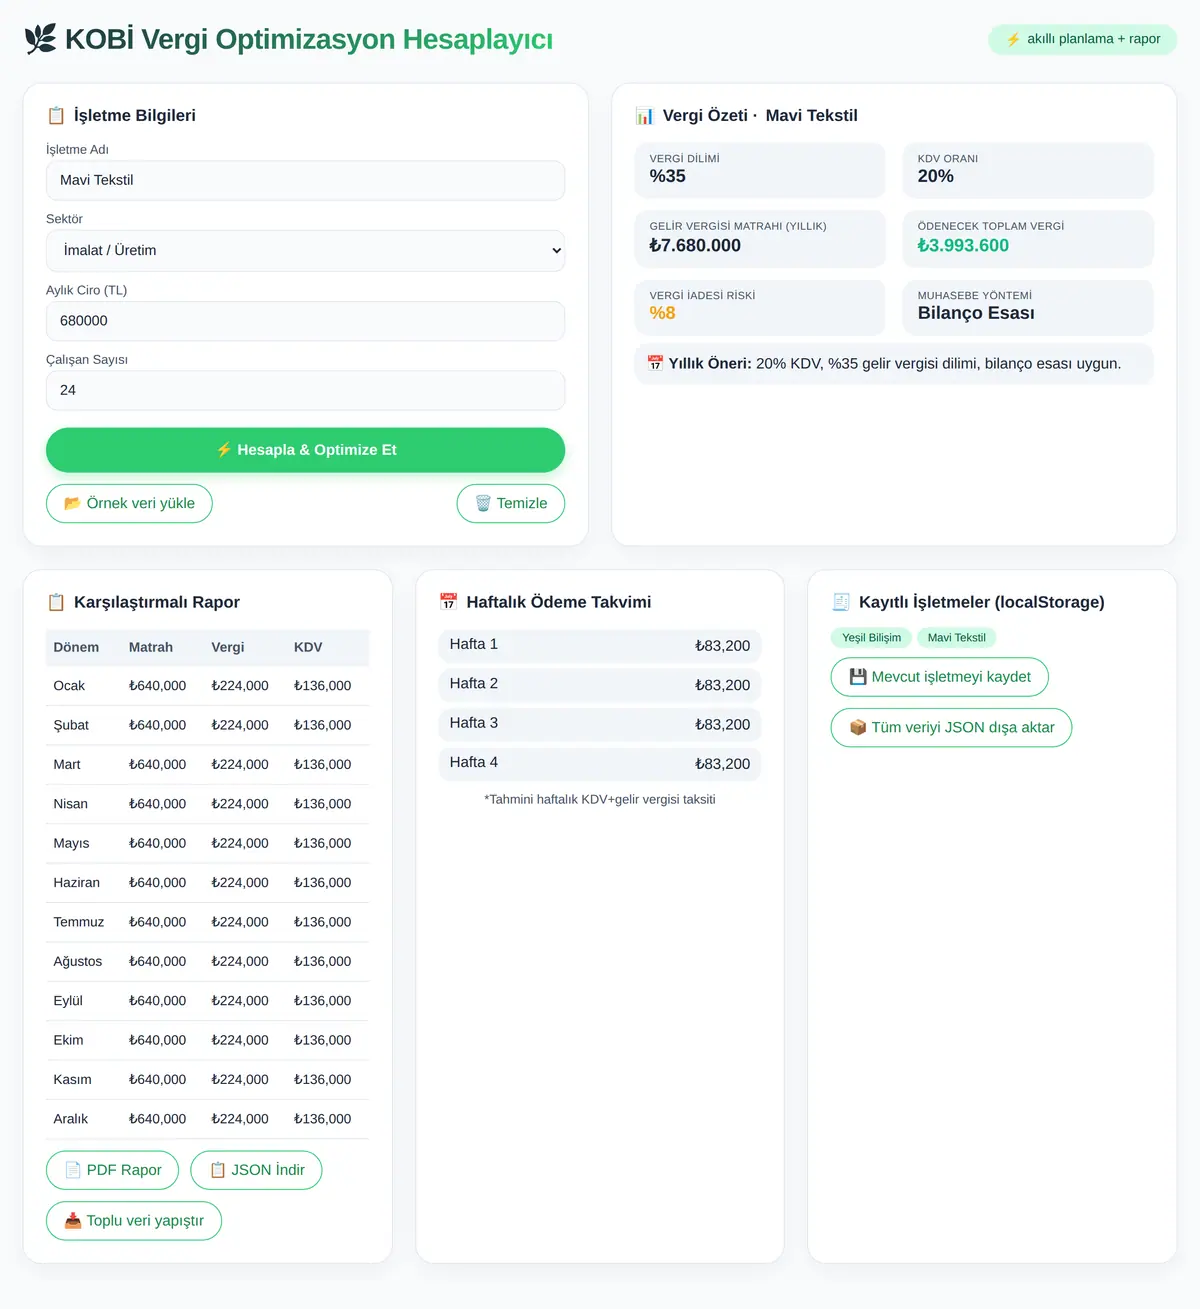
Task: Select the Kasım row
Action: [207, 1080]
